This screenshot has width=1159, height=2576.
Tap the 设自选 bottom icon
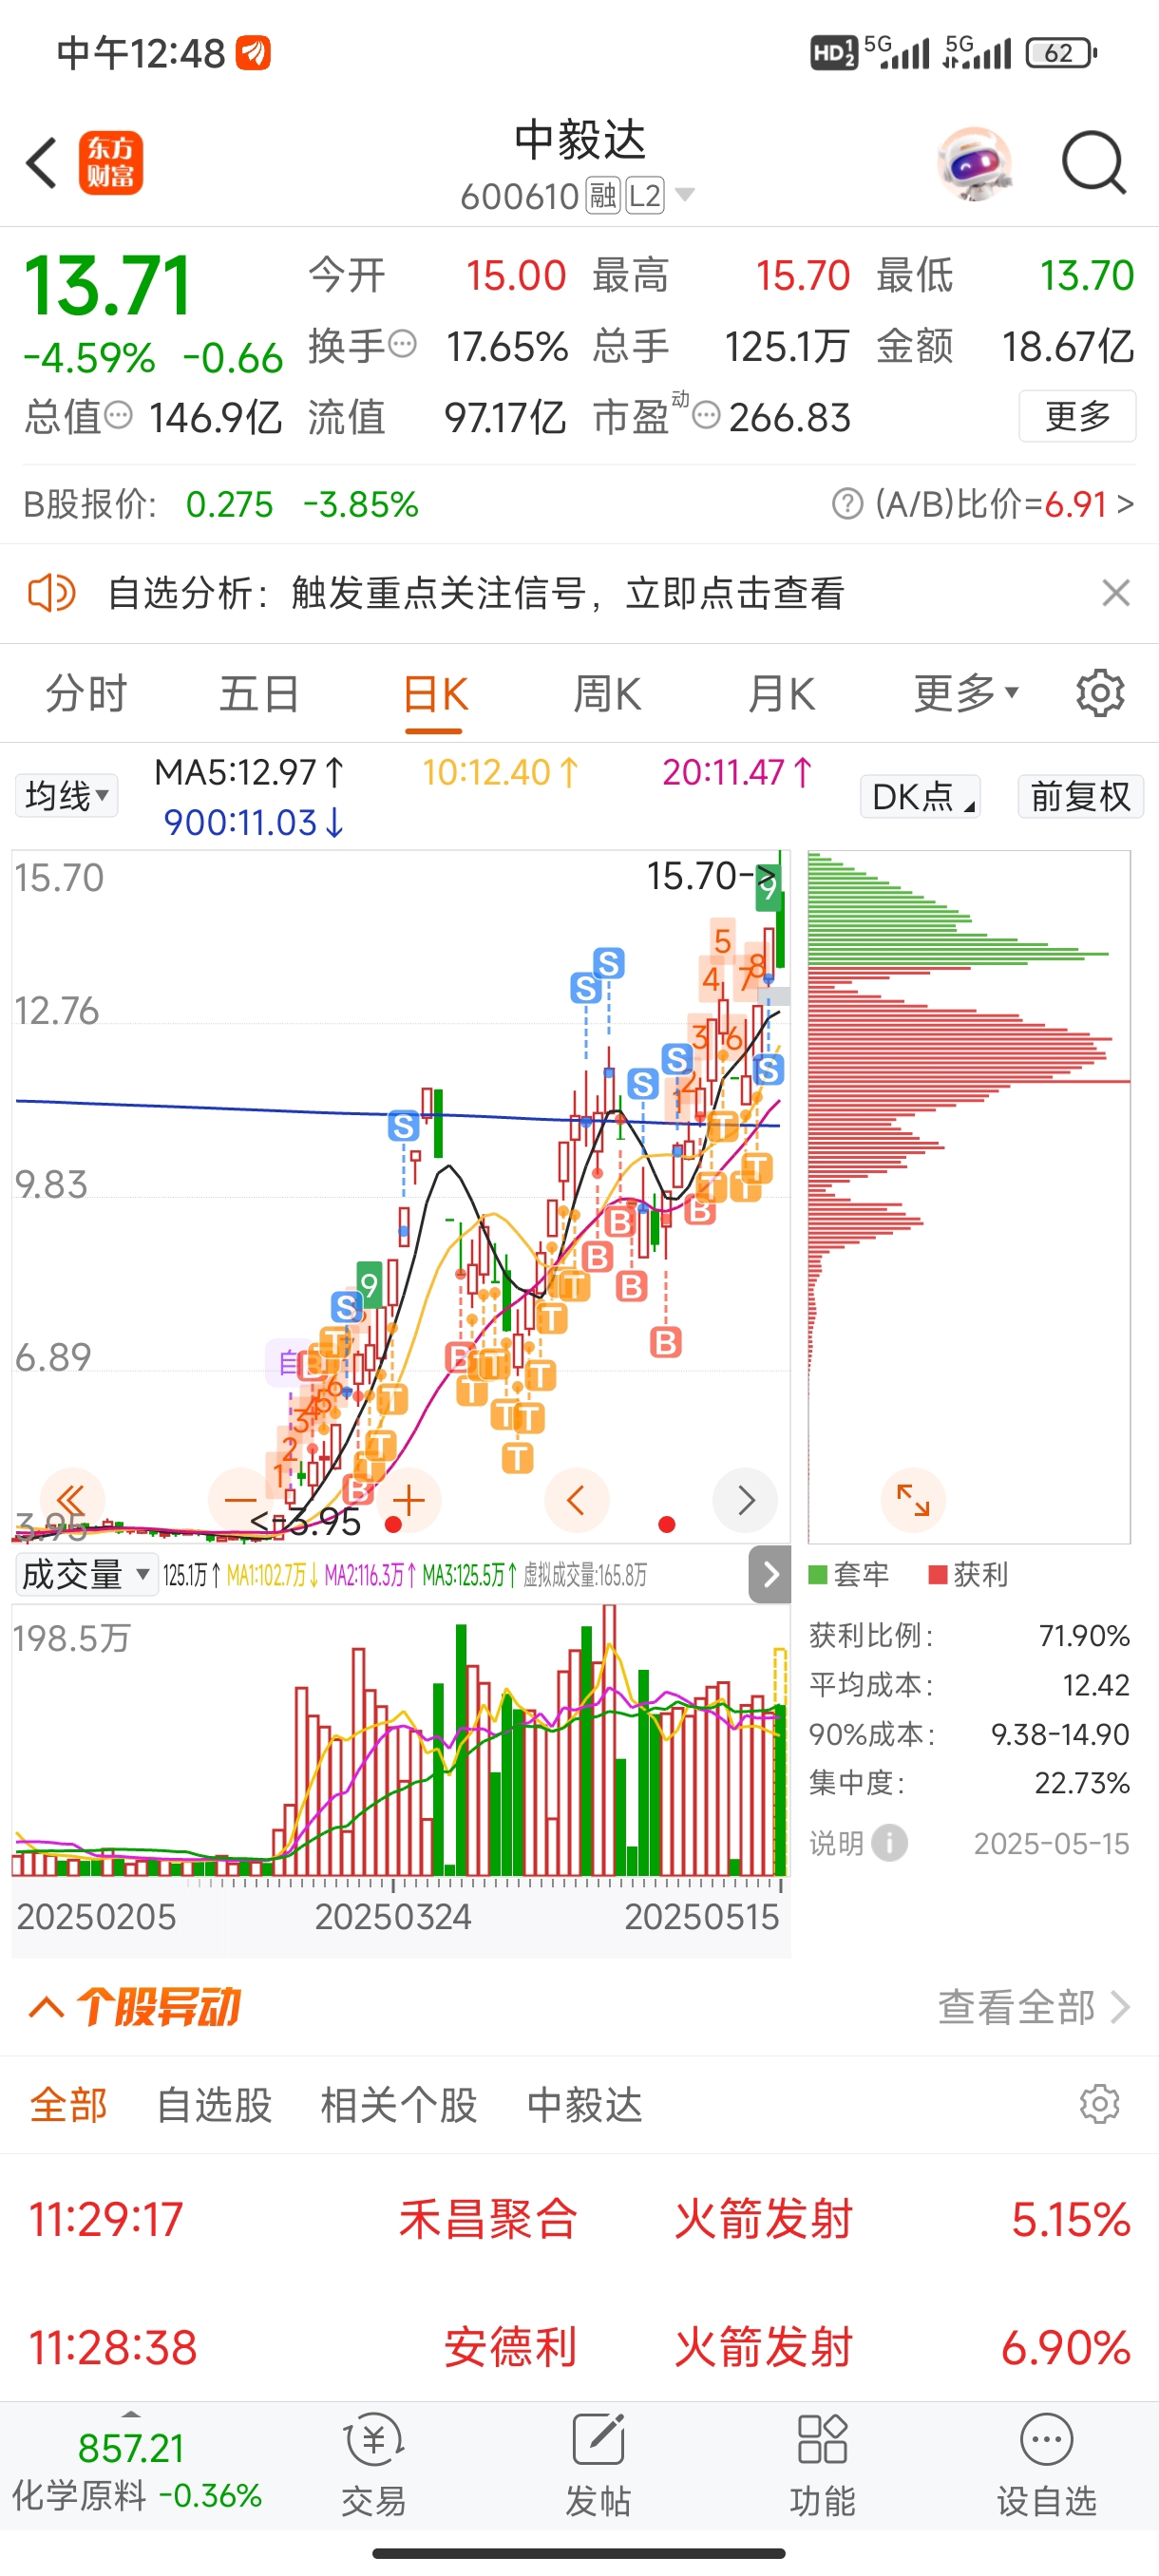(1046, 2465)
